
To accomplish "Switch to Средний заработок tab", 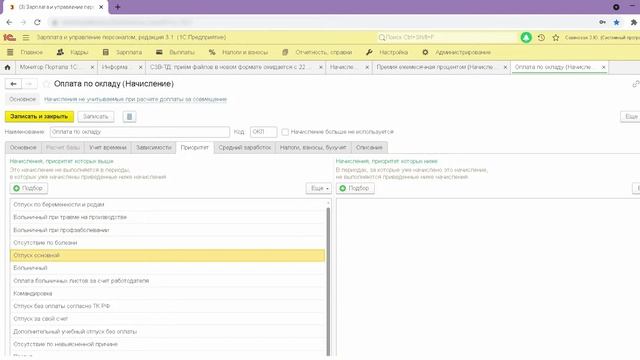I will point(244,147).
